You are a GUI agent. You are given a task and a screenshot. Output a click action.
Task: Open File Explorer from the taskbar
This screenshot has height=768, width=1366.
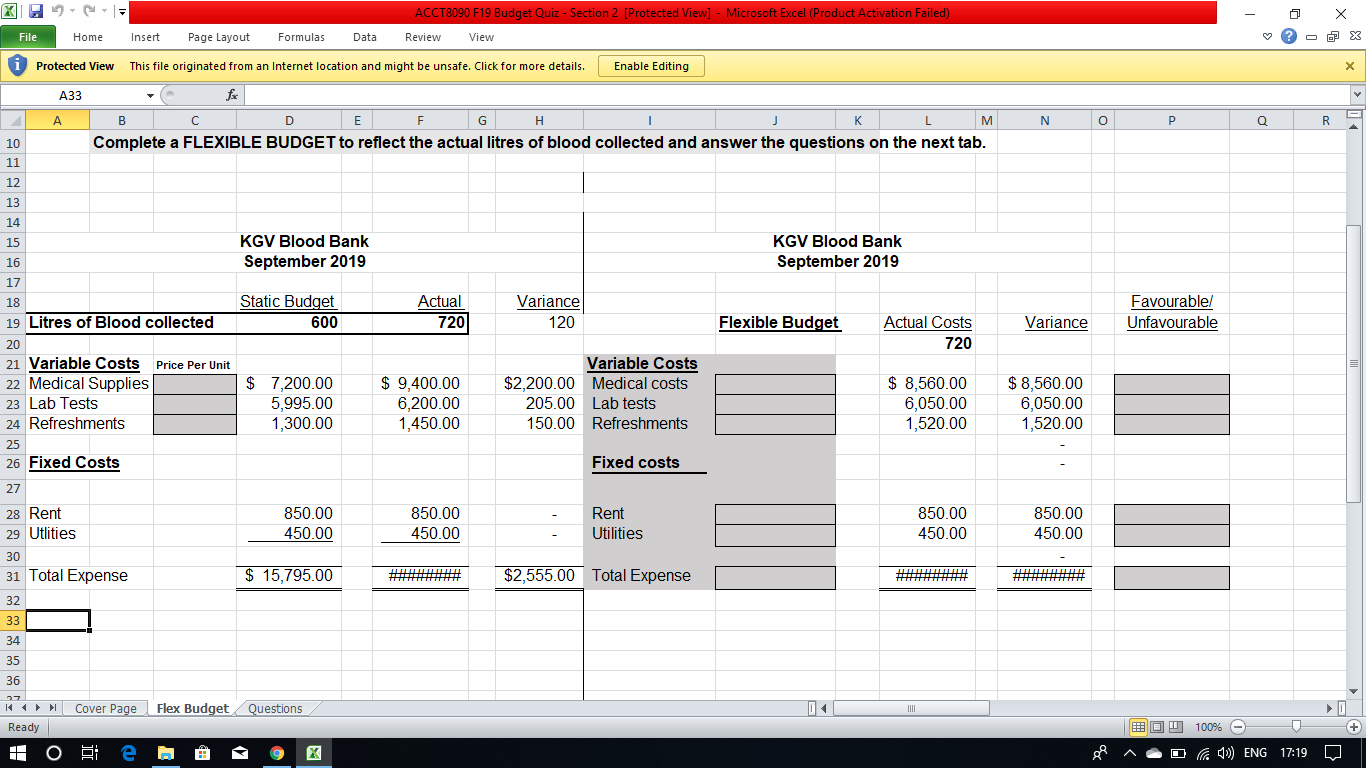[165, 753]
